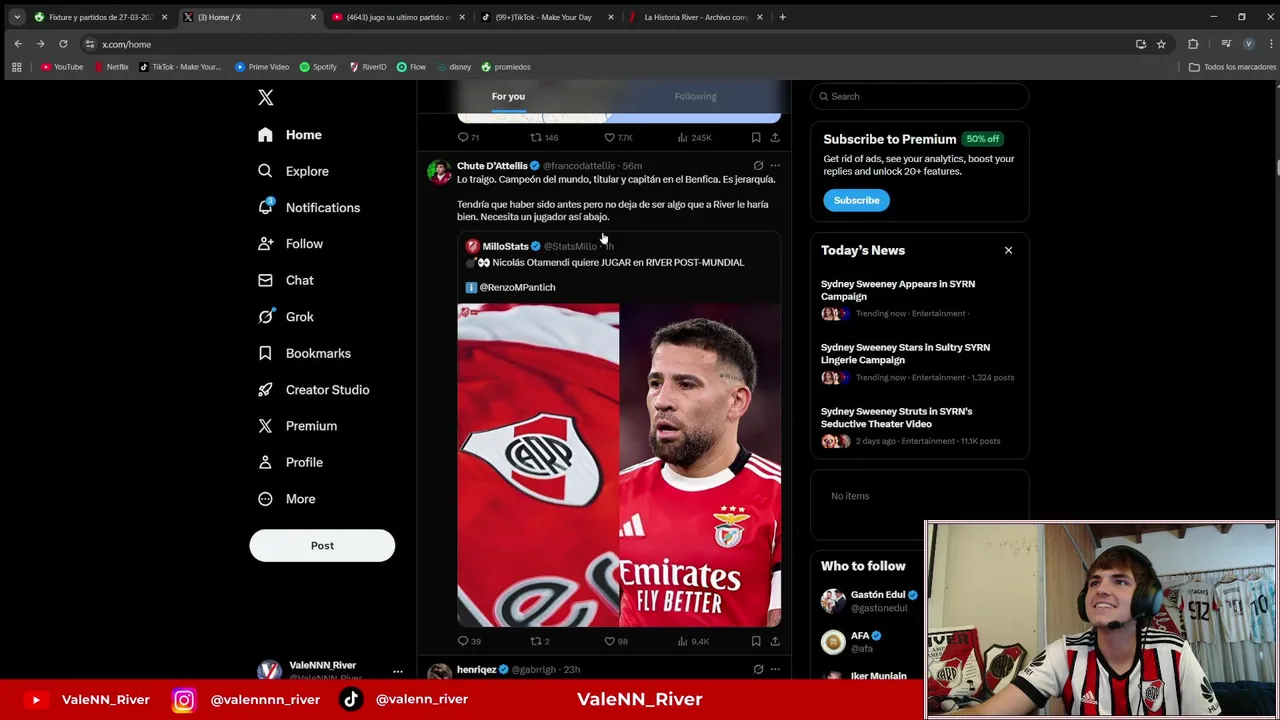Viewport: 1280px width, 720px height.
Task: Open the Netflix bookmark
Action: (x=111, y=67)
